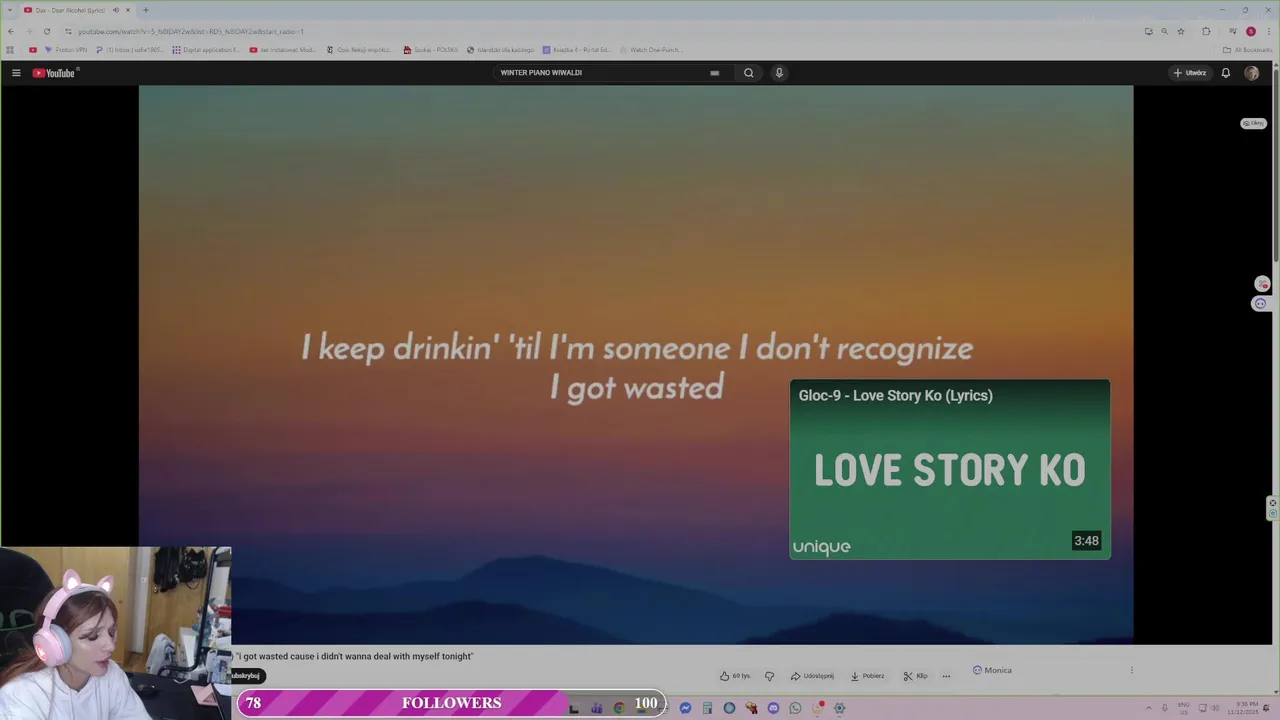This screenshot has height=720, width=1280.
Task: Go back with the browser back arrow
Action: pos(11,31)
